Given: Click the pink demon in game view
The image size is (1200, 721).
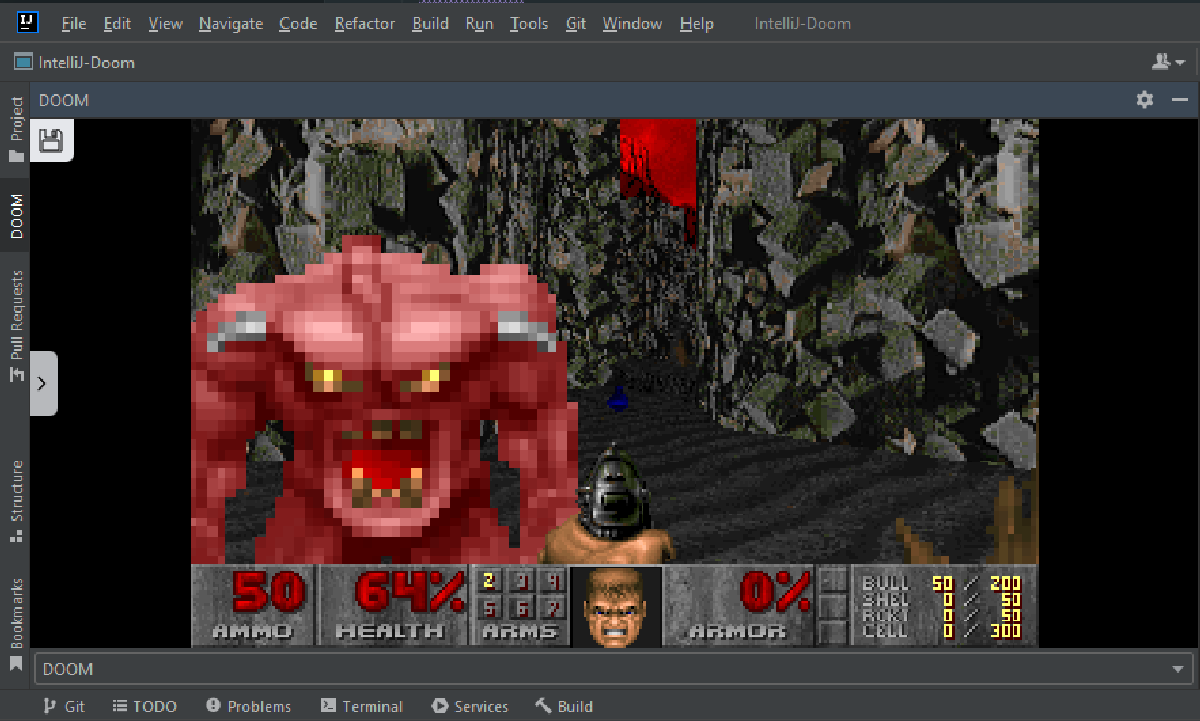Looking at the screenshot, I should click(x=384, y=400).
